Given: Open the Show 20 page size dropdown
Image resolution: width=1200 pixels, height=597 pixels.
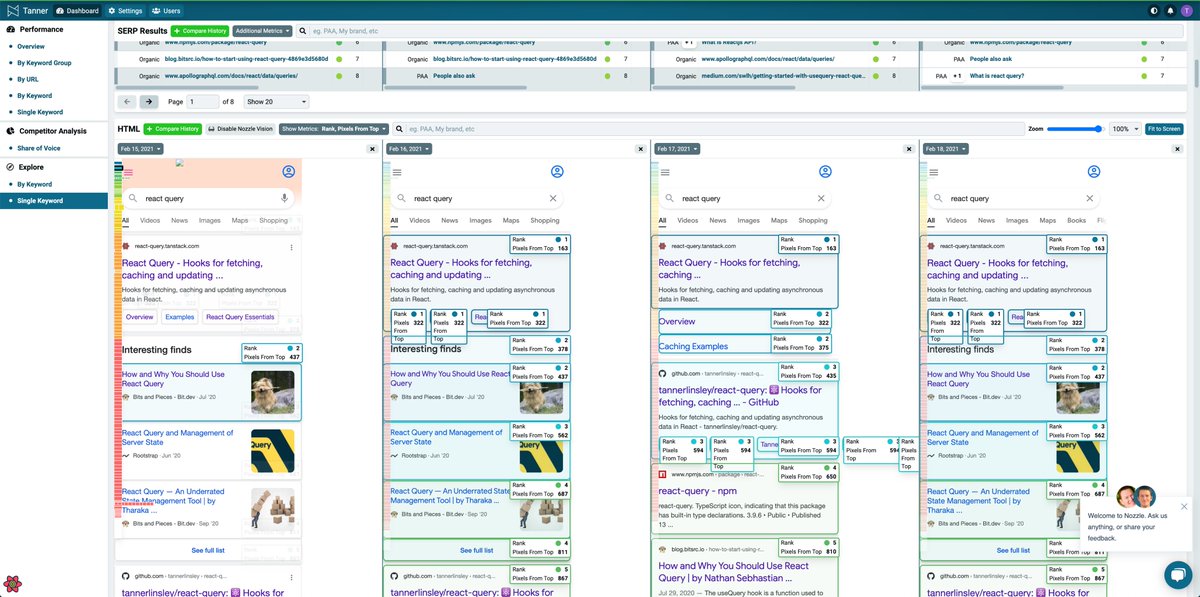Looking at the screenshot, I should pyautogui.click(x=276, y=102).
